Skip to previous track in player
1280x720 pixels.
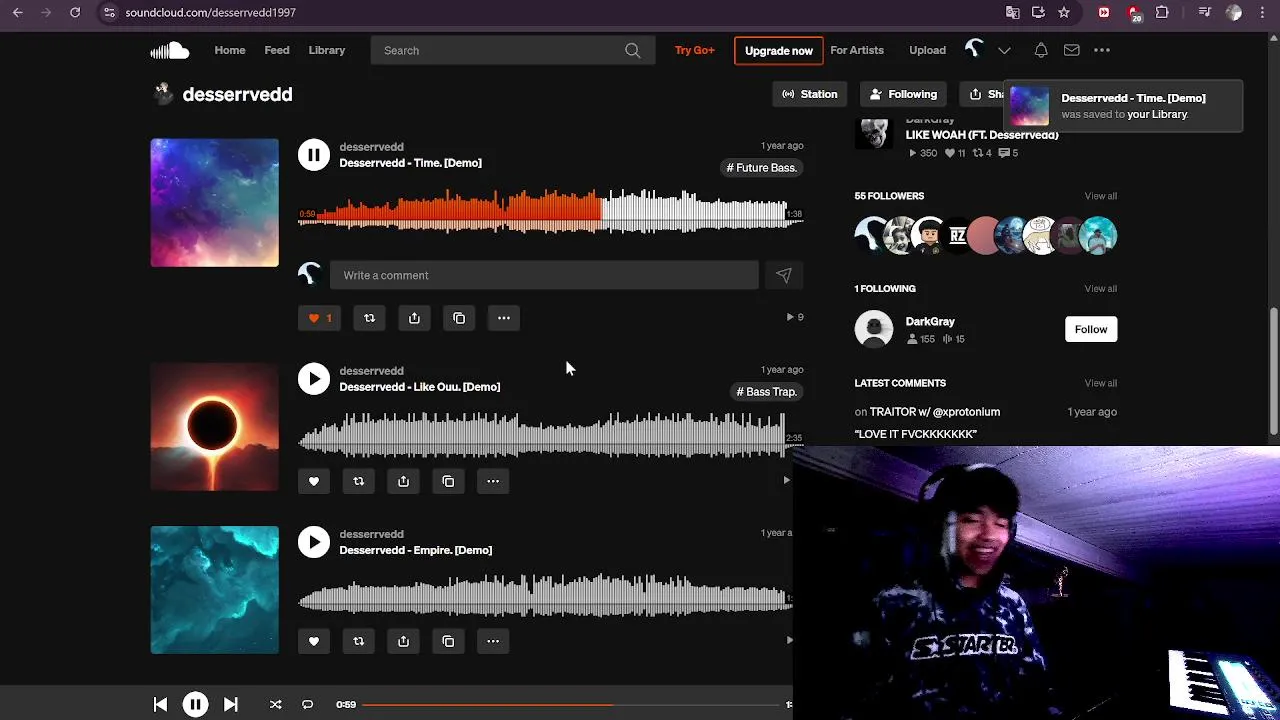160,705
